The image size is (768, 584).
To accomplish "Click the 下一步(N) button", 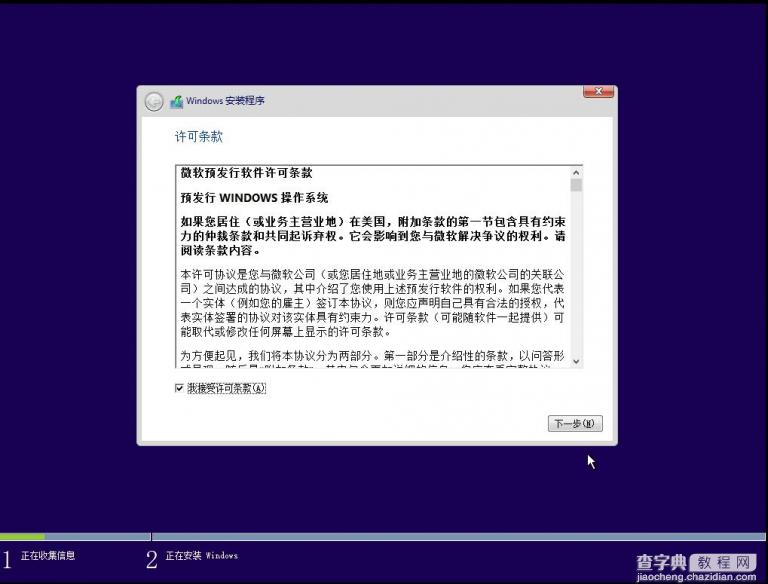I will [575, 423].
